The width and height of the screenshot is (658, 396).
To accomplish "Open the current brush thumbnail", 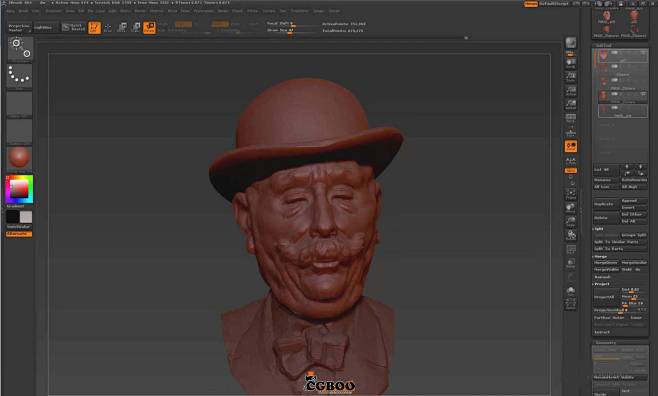I will [x=20, y=49].
